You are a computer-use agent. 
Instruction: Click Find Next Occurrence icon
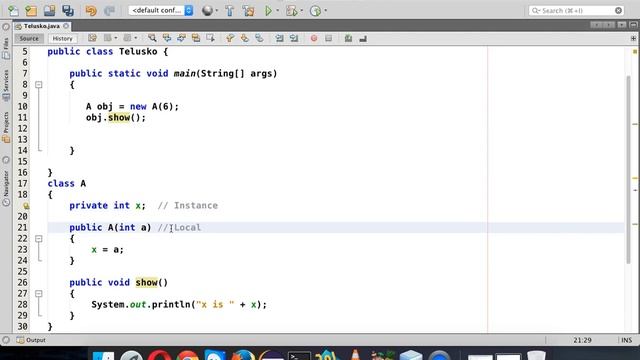181,38
